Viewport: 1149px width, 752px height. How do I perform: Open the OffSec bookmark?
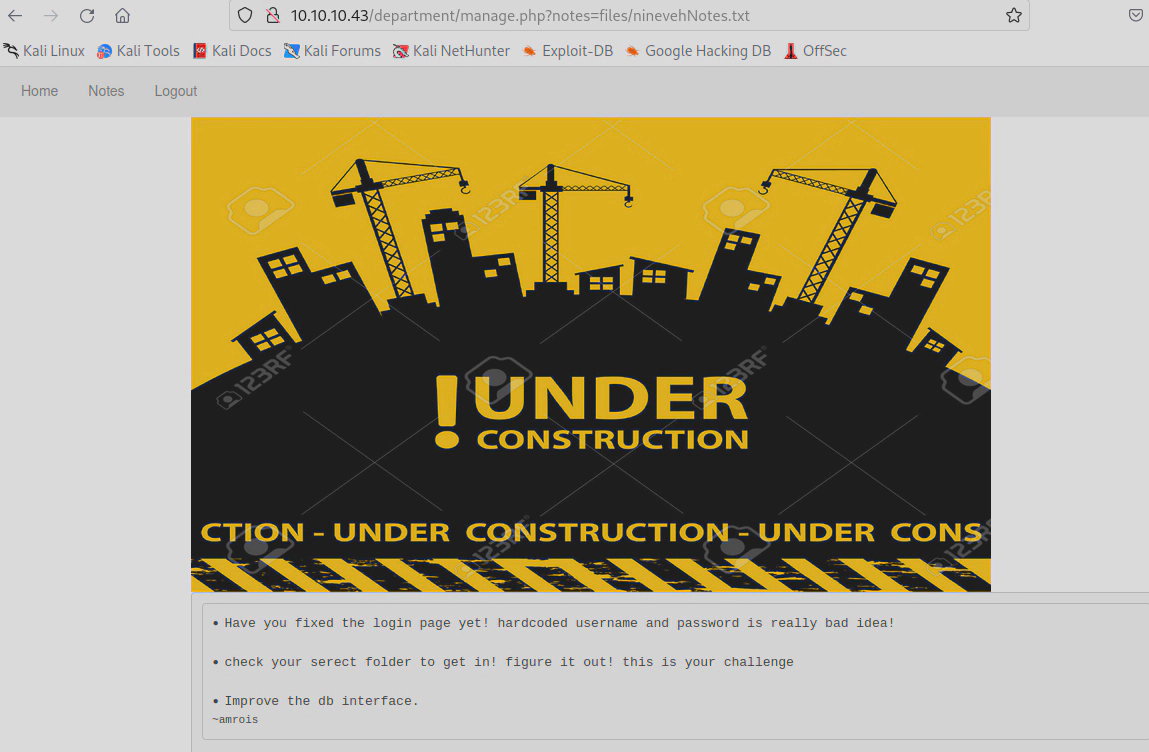[x=815, y=51]
